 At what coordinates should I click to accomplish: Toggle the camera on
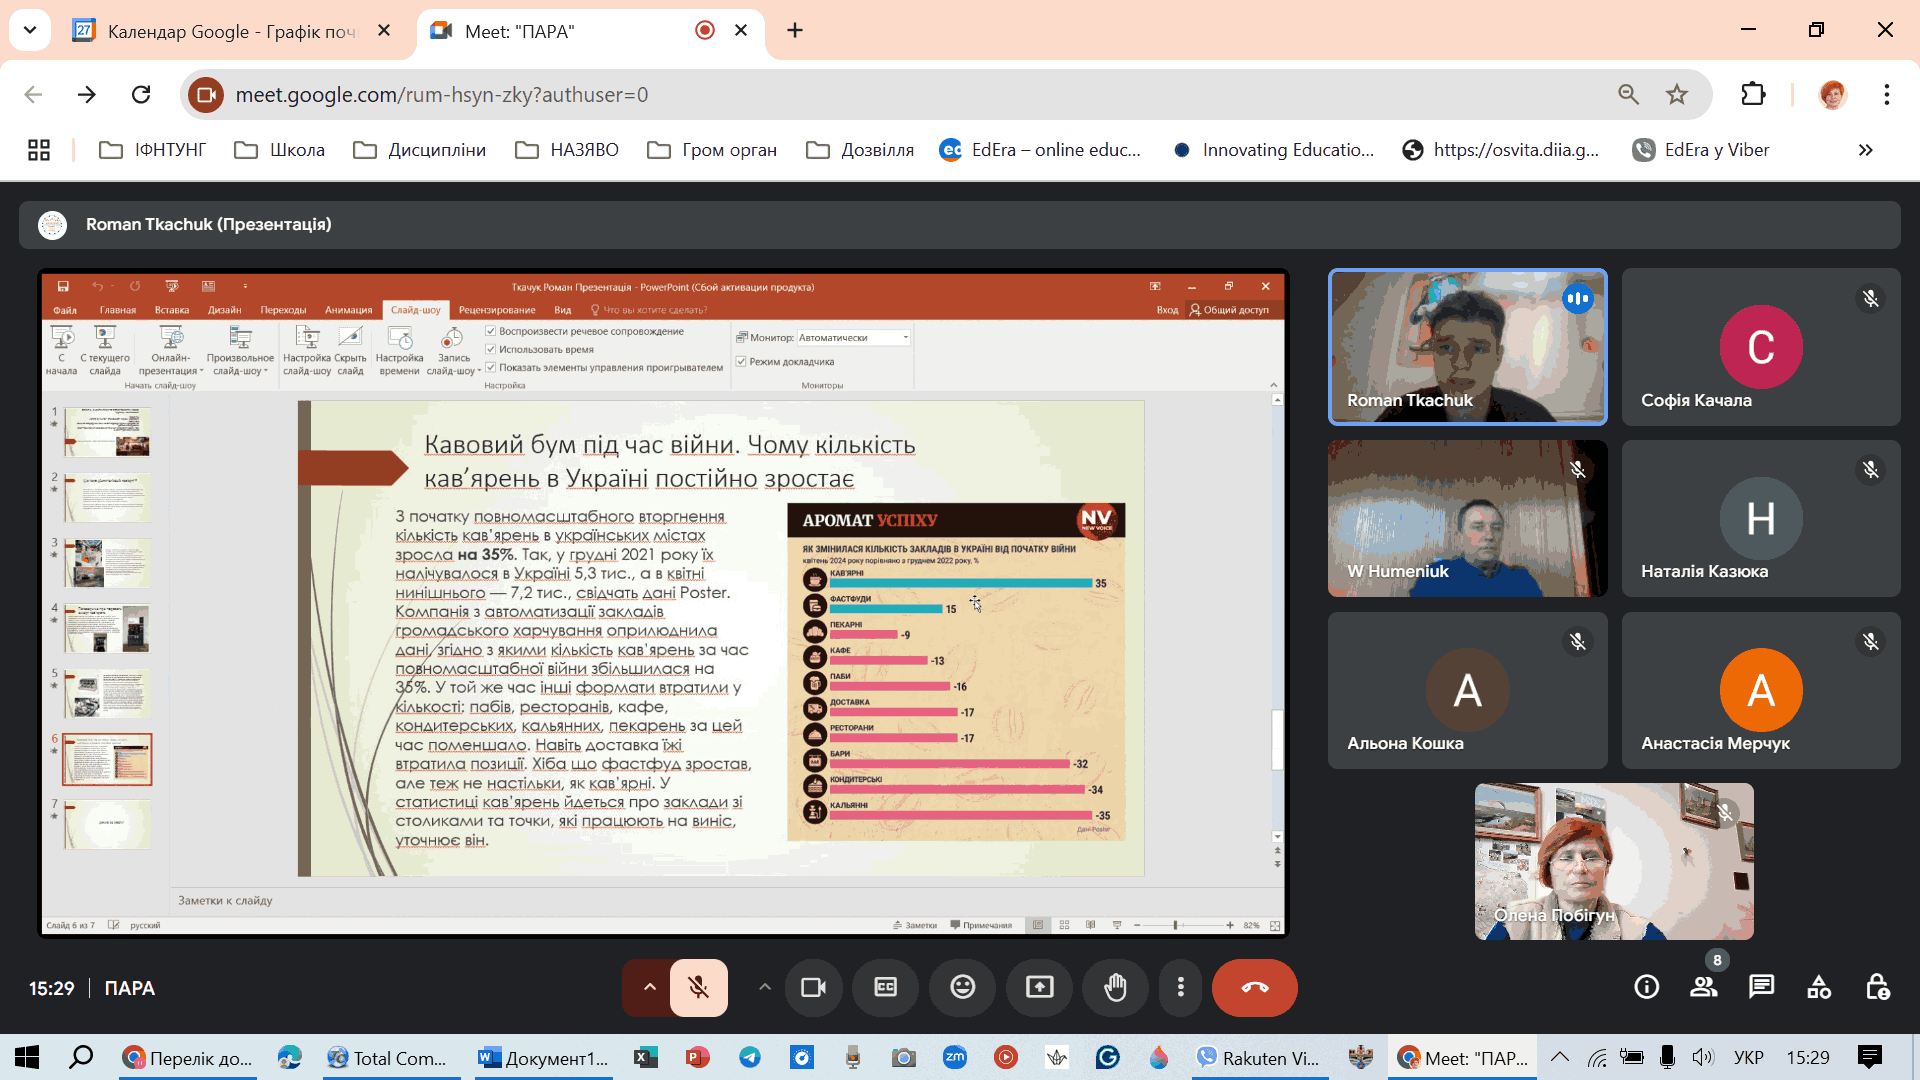813,988
